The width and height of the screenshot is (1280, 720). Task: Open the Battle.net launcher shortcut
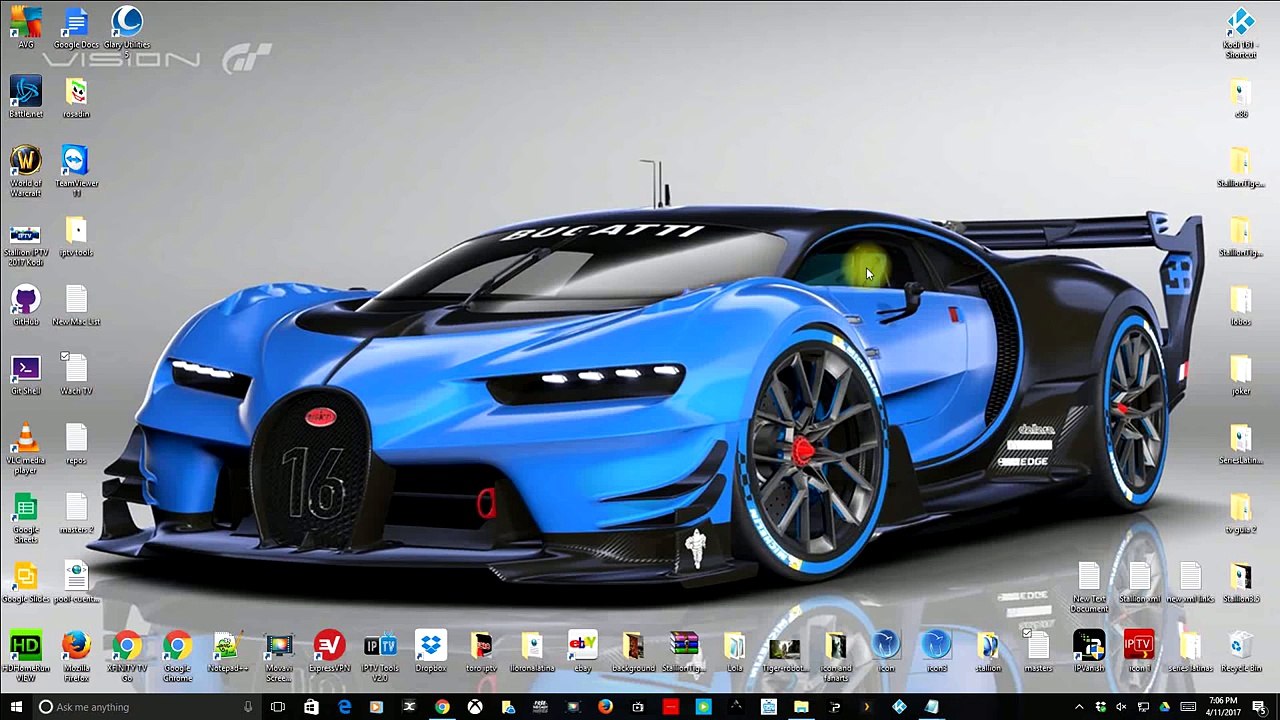(26, 97)
